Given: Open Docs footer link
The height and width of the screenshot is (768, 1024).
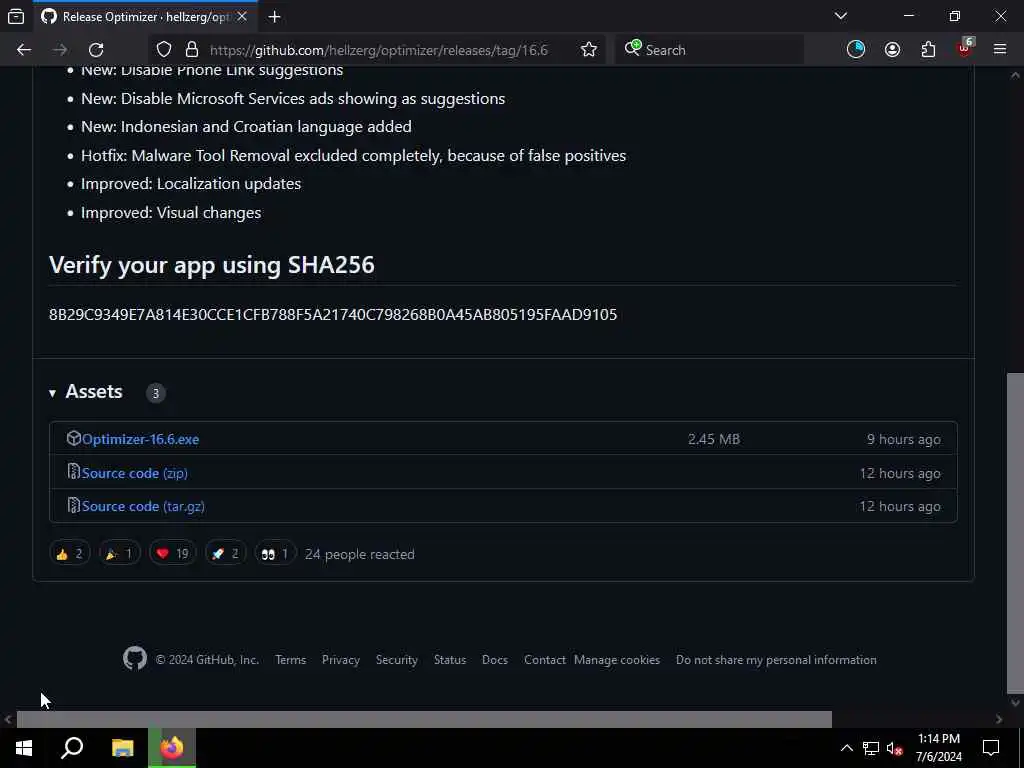Looking at the screenshot, I should tap(494, 660).
